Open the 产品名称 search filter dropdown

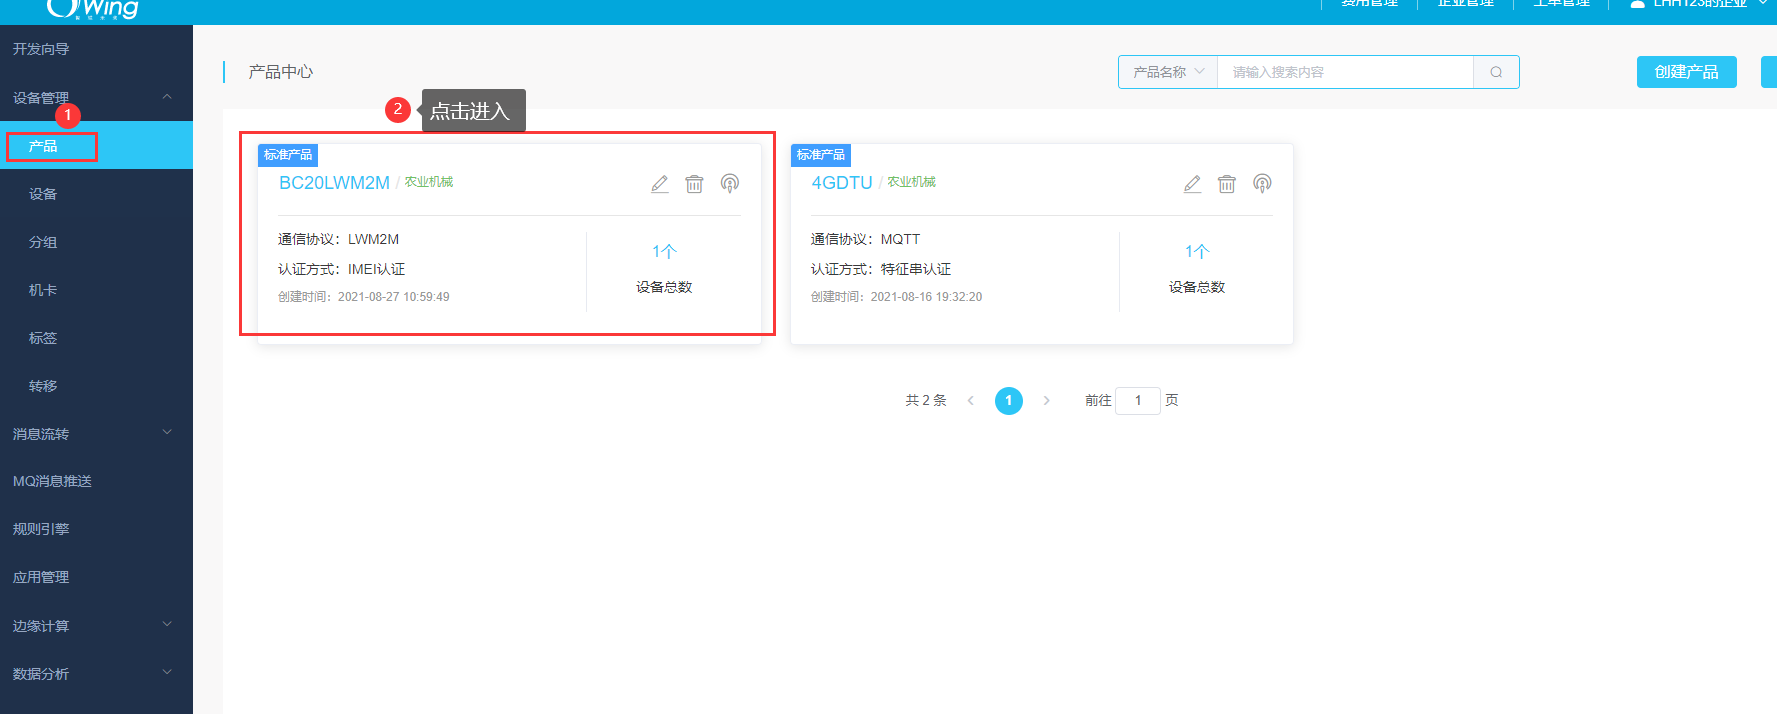pos(1168,72)
